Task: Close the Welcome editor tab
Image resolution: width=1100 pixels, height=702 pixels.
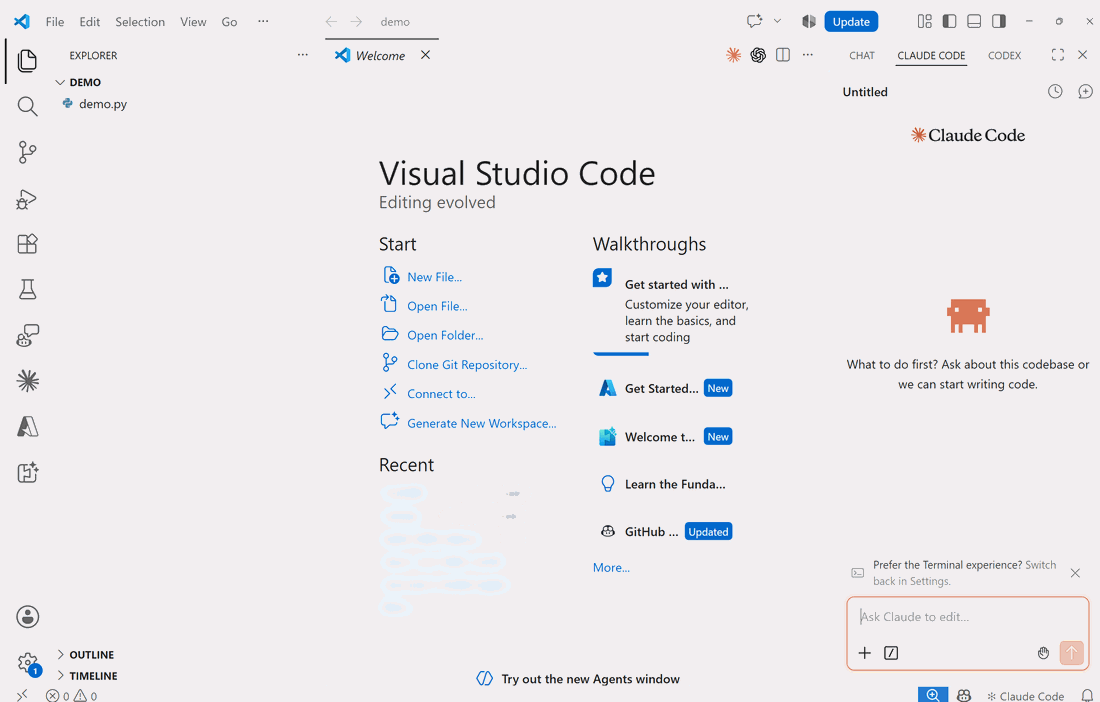Action: pyautogui.click(x=425, y=55)
